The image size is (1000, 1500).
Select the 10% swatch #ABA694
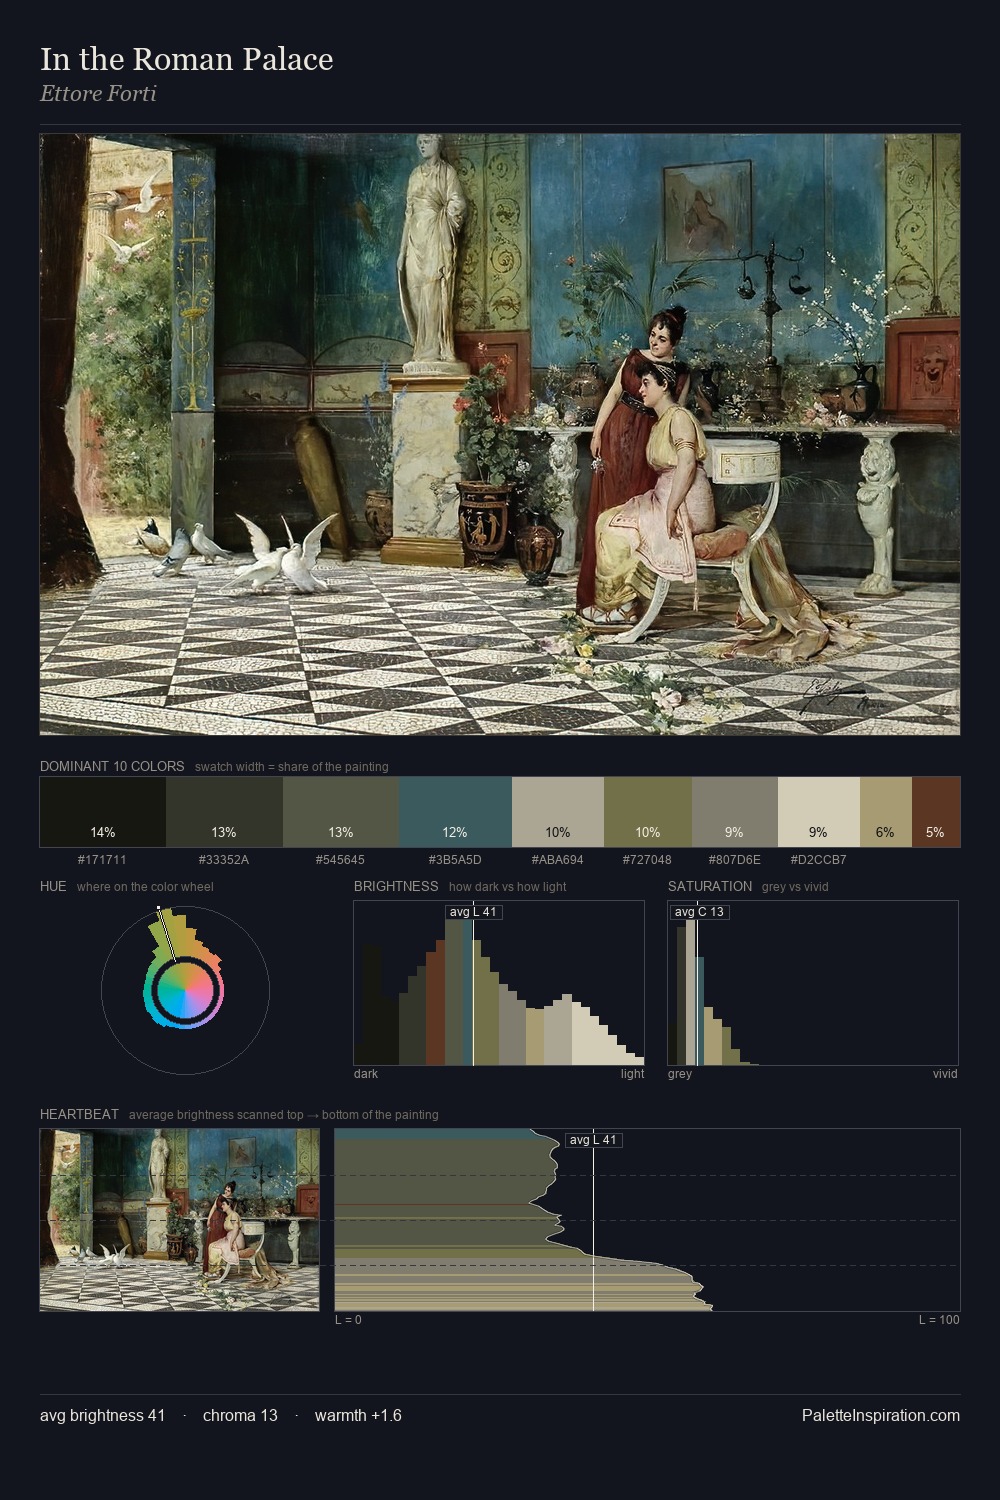[558, 812]
